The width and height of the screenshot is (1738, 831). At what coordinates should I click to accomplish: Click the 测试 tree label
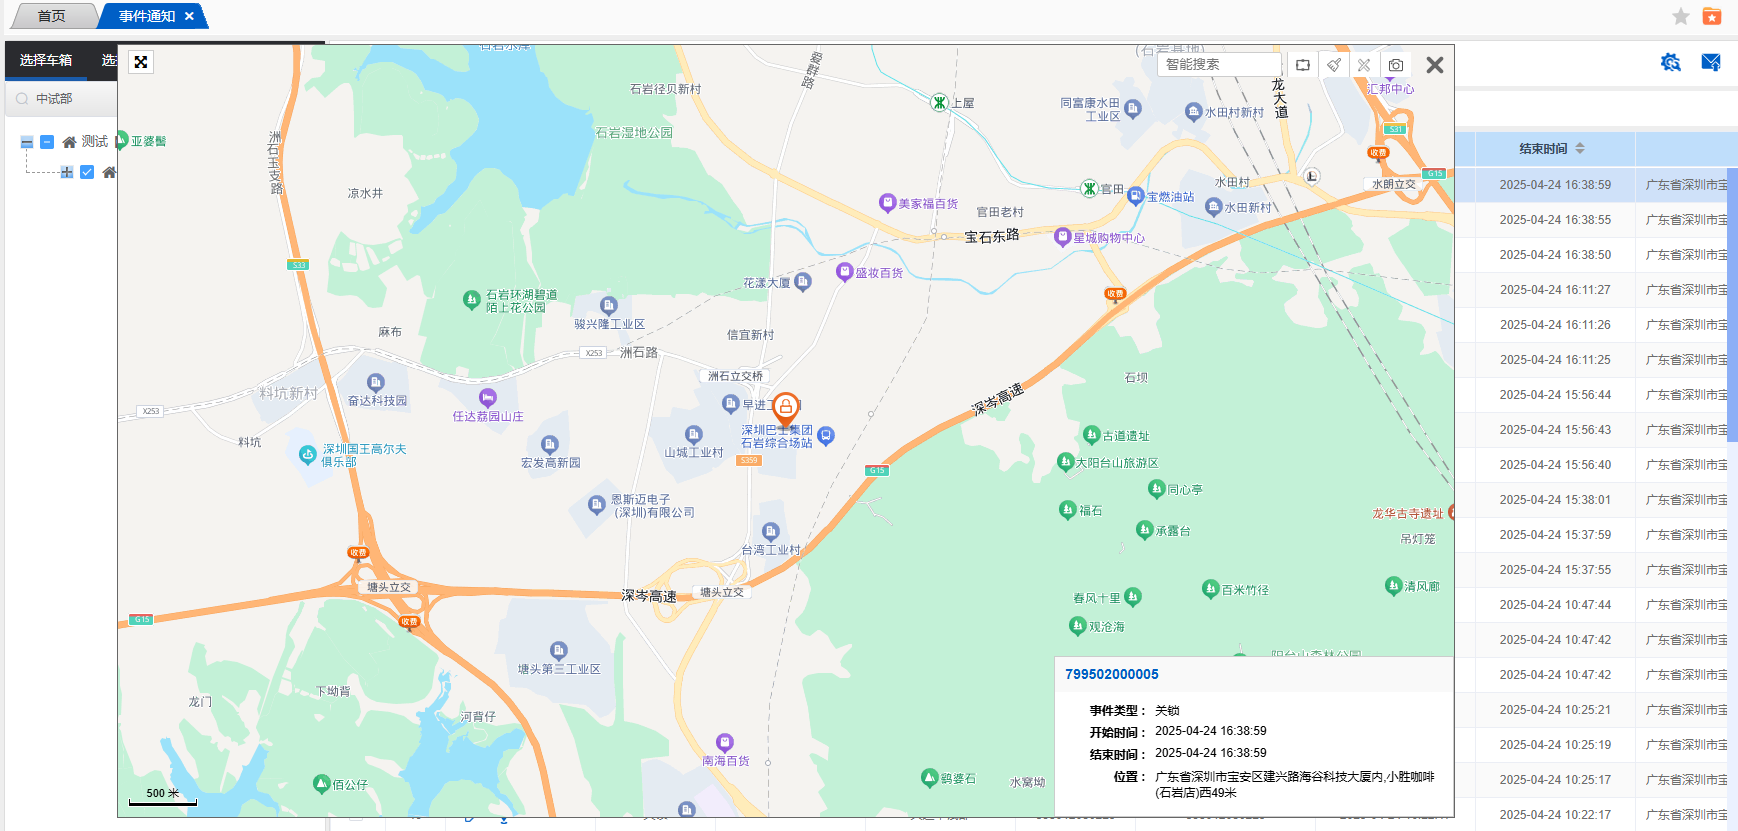pos(95,142)
